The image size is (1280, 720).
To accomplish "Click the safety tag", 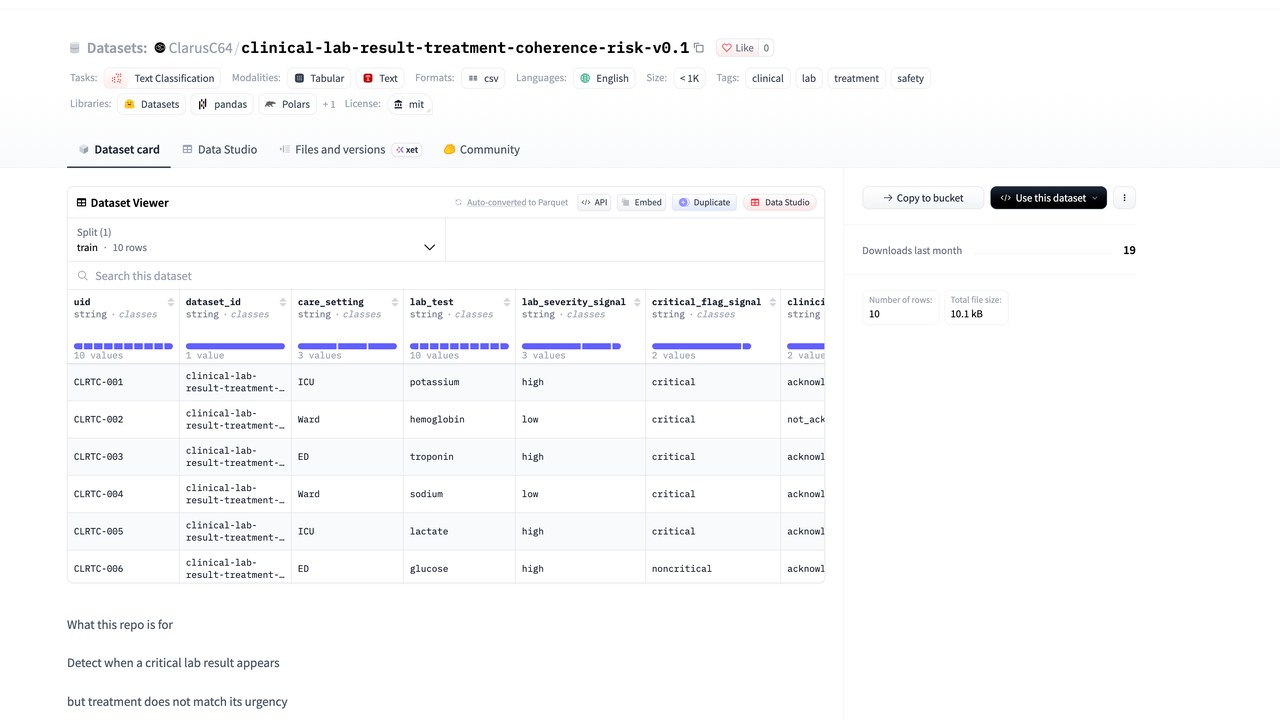I will point(911,78).
